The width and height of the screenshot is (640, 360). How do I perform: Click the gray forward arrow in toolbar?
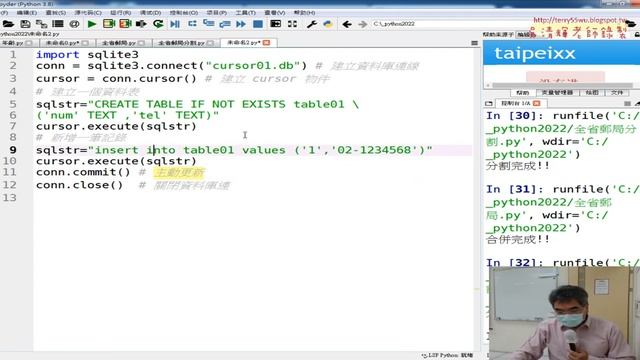click(362, 24)
